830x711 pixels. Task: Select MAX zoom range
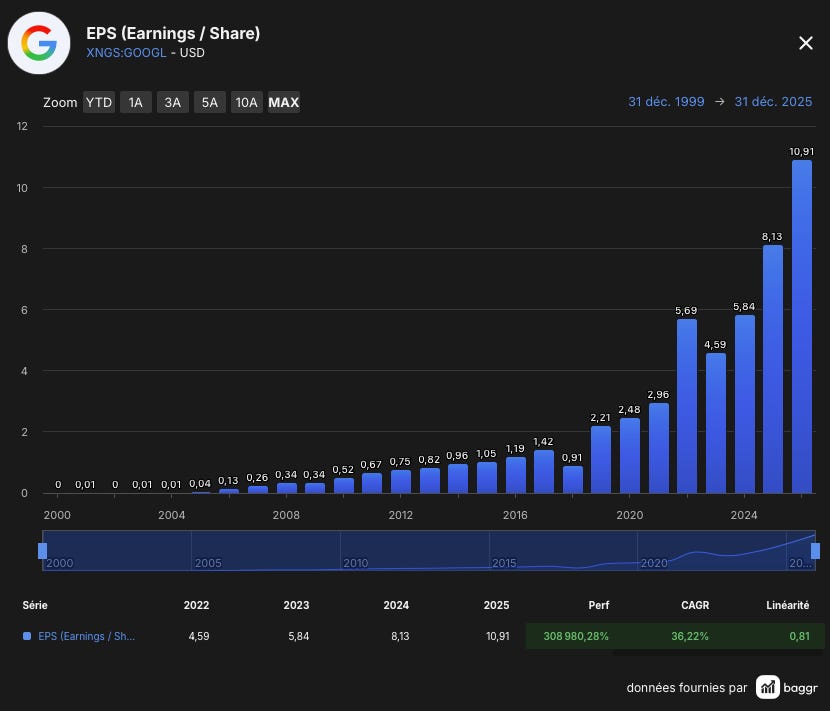click(284, 102)
